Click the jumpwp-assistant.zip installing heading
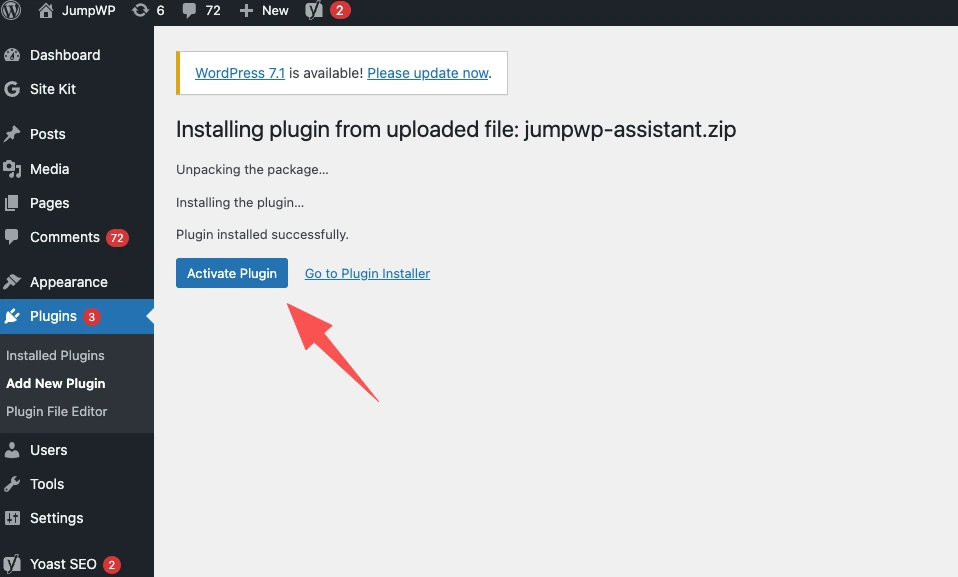 pyautogui.click(x=456, y=130)
